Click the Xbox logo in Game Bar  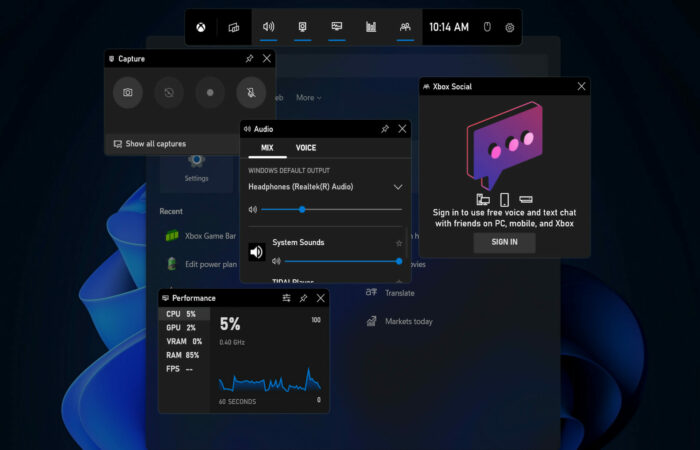point(201,28)
